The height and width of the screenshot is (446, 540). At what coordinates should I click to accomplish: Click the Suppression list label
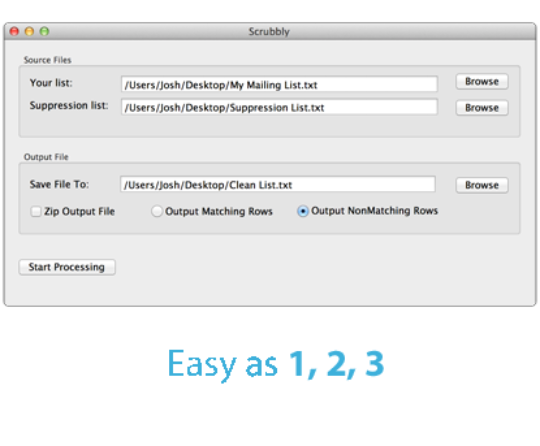[69, 105]
